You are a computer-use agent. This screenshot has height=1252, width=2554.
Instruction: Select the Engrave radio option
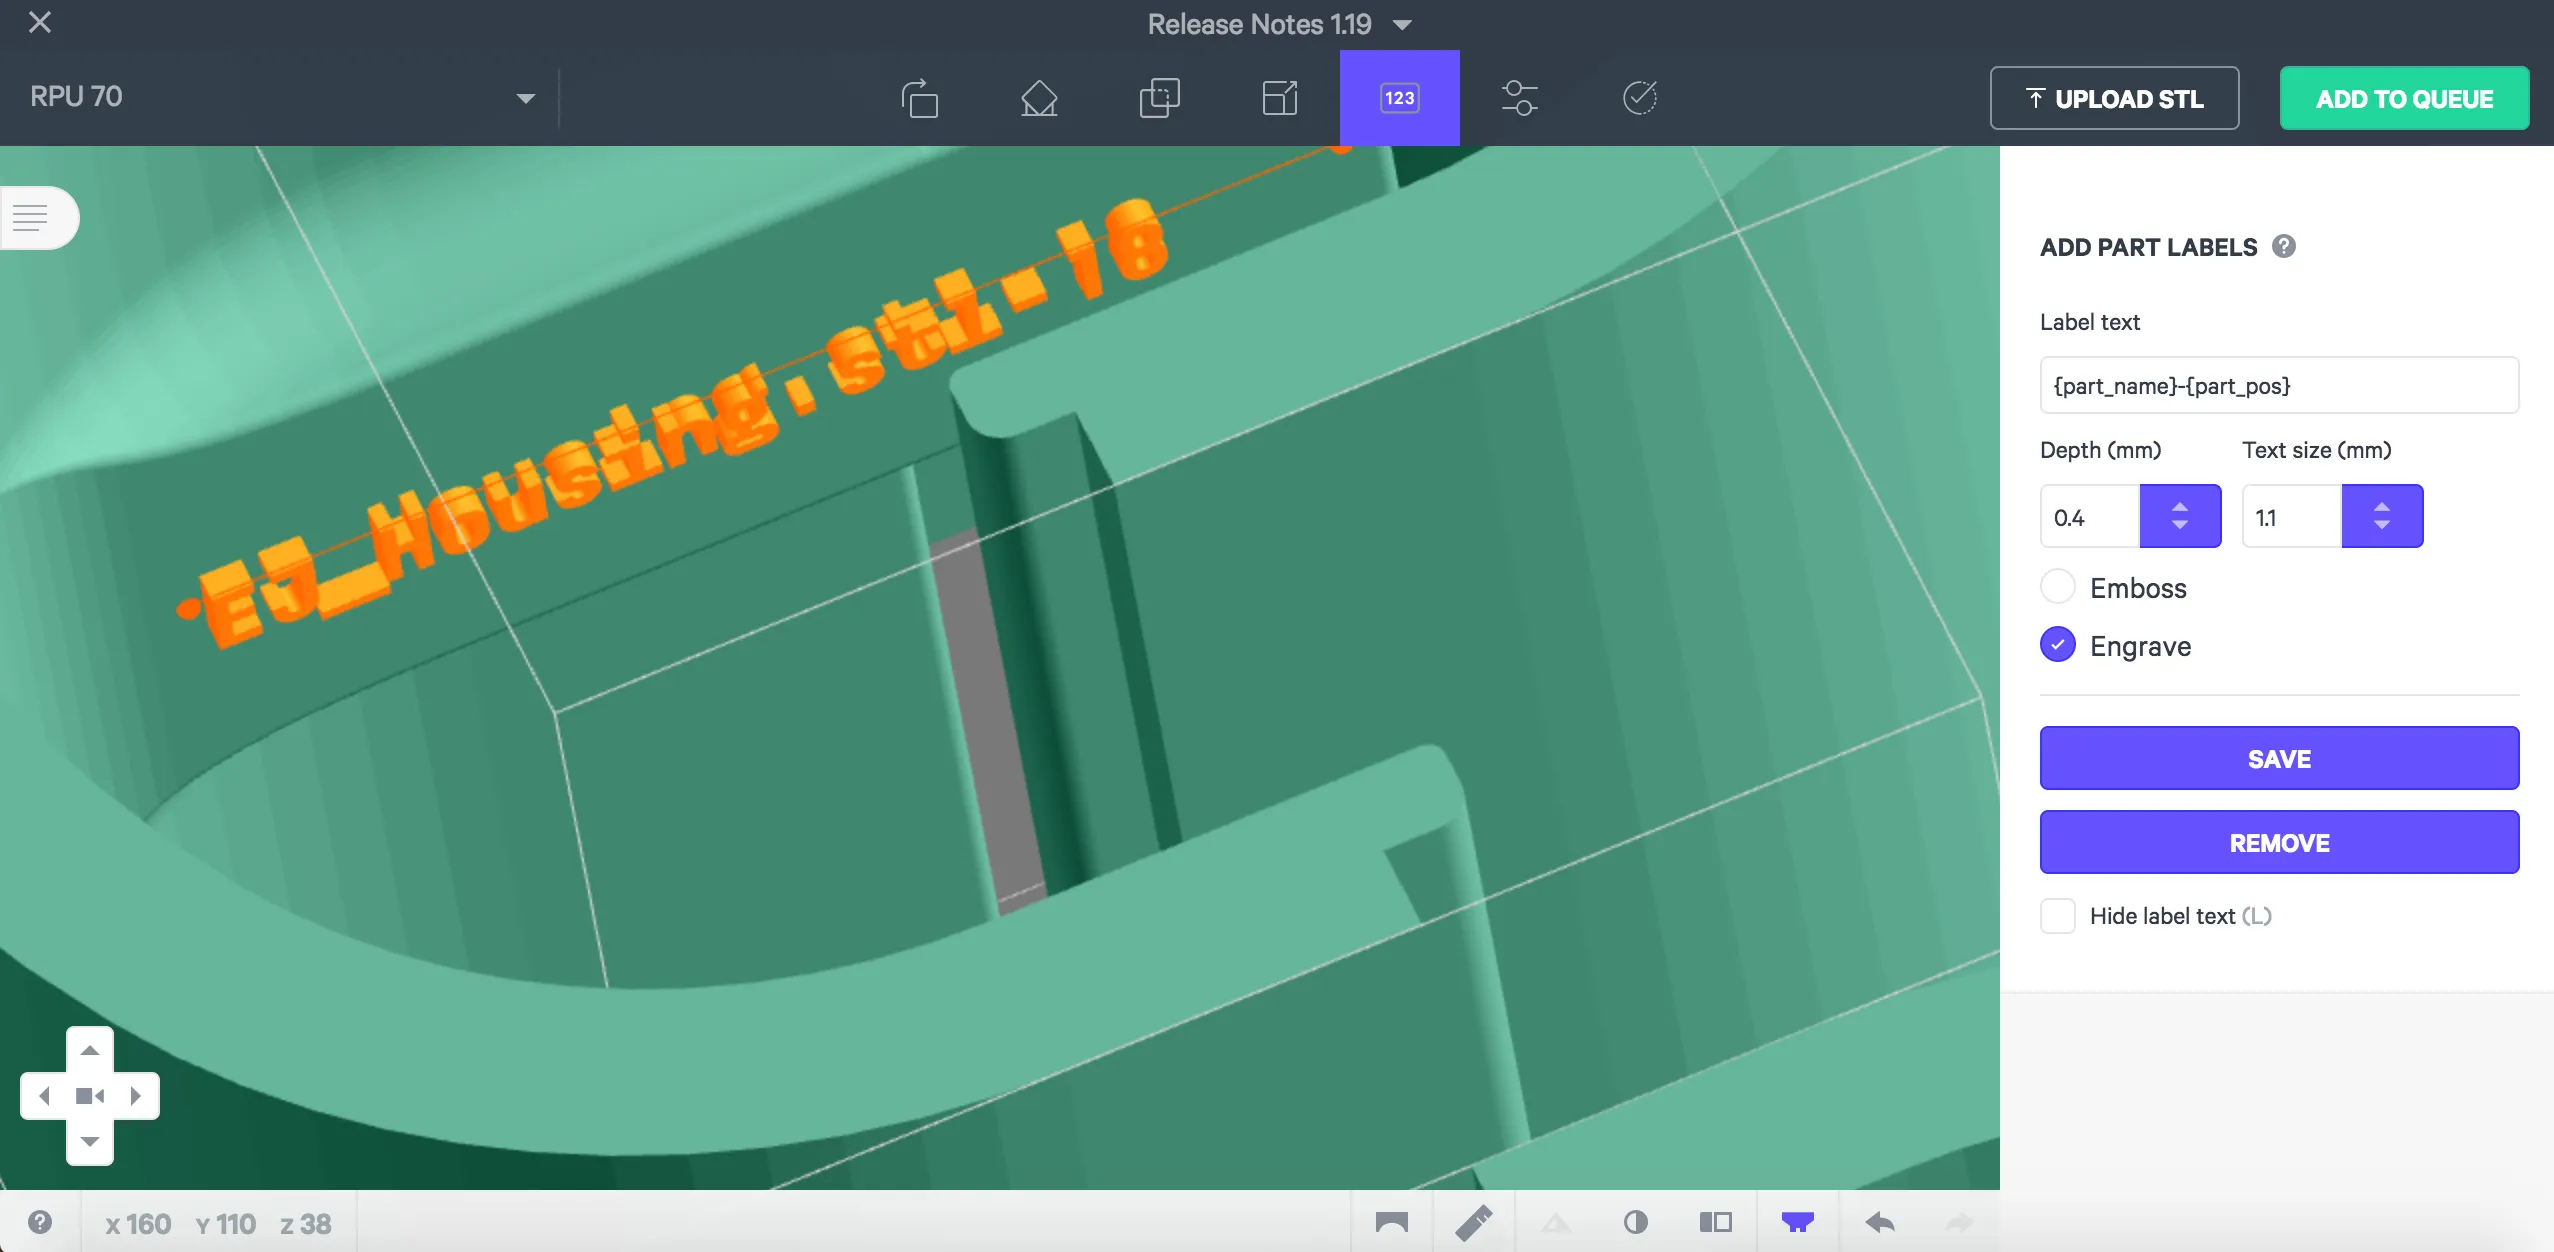point(2058,645)
